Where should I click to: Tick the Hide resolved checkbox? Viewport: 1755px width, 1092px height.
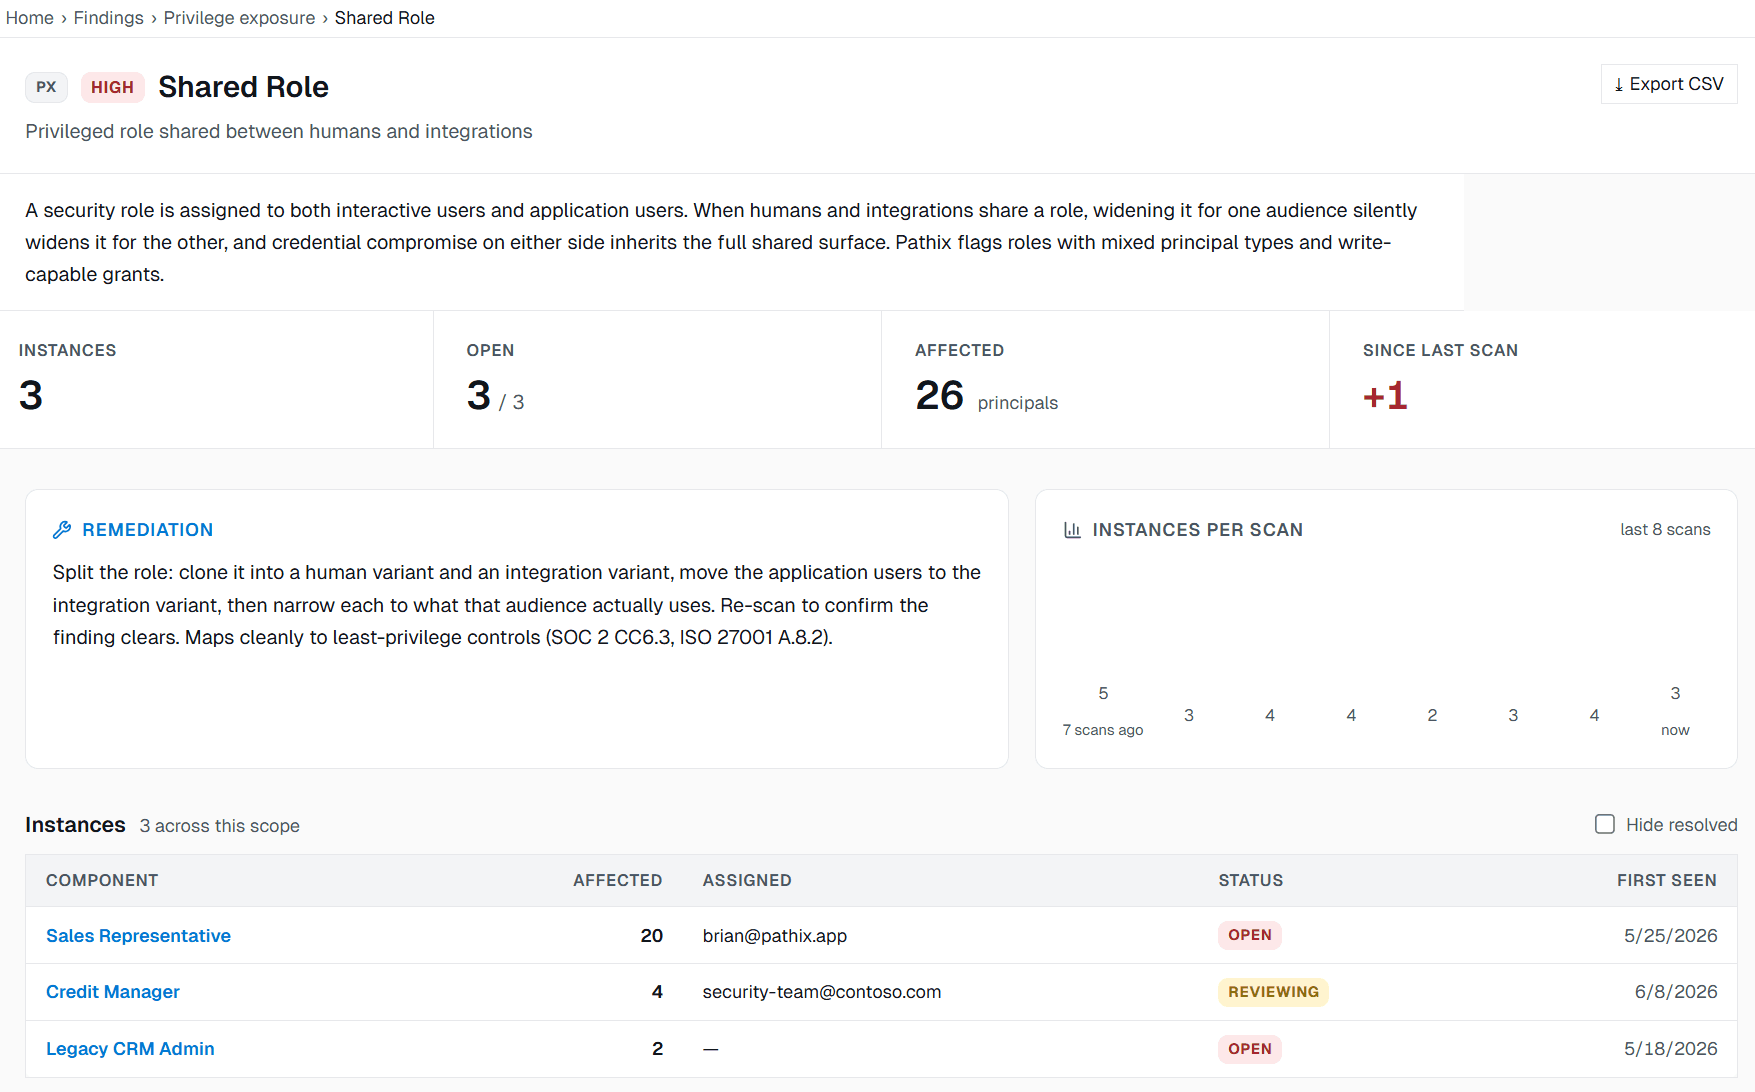pyautogui.click(x=1605, y=824)
